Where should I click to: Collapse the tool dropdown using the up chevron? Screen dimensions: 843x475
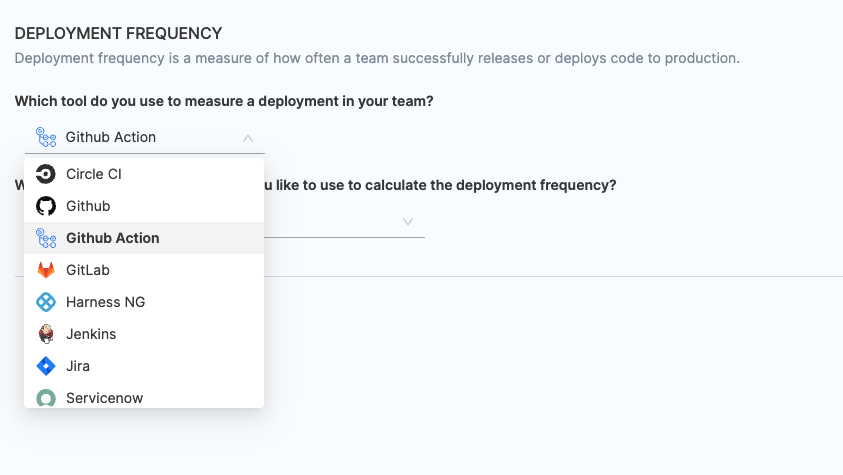[x=248, y=138]
